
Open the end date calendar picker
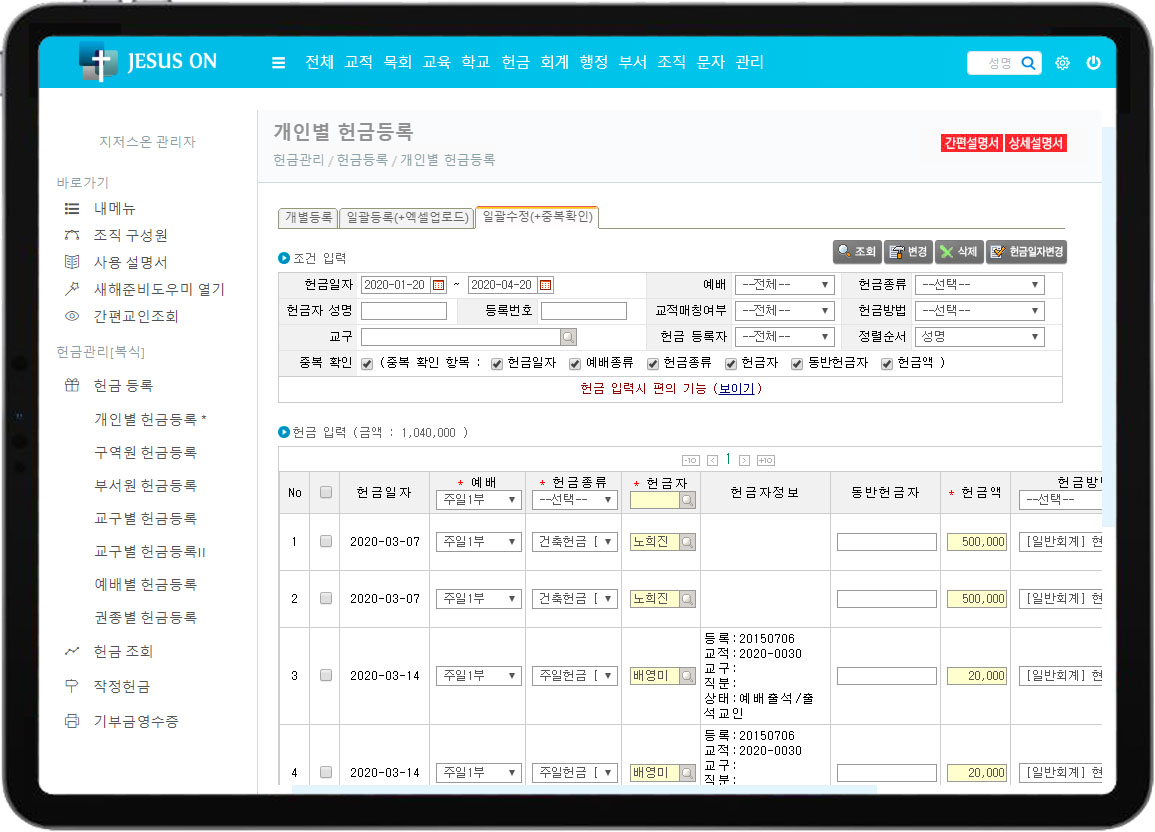point(545,285)
